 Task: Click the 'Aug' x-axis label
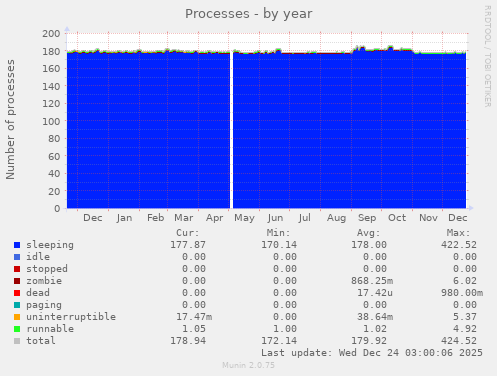click(x=336, y=218)
